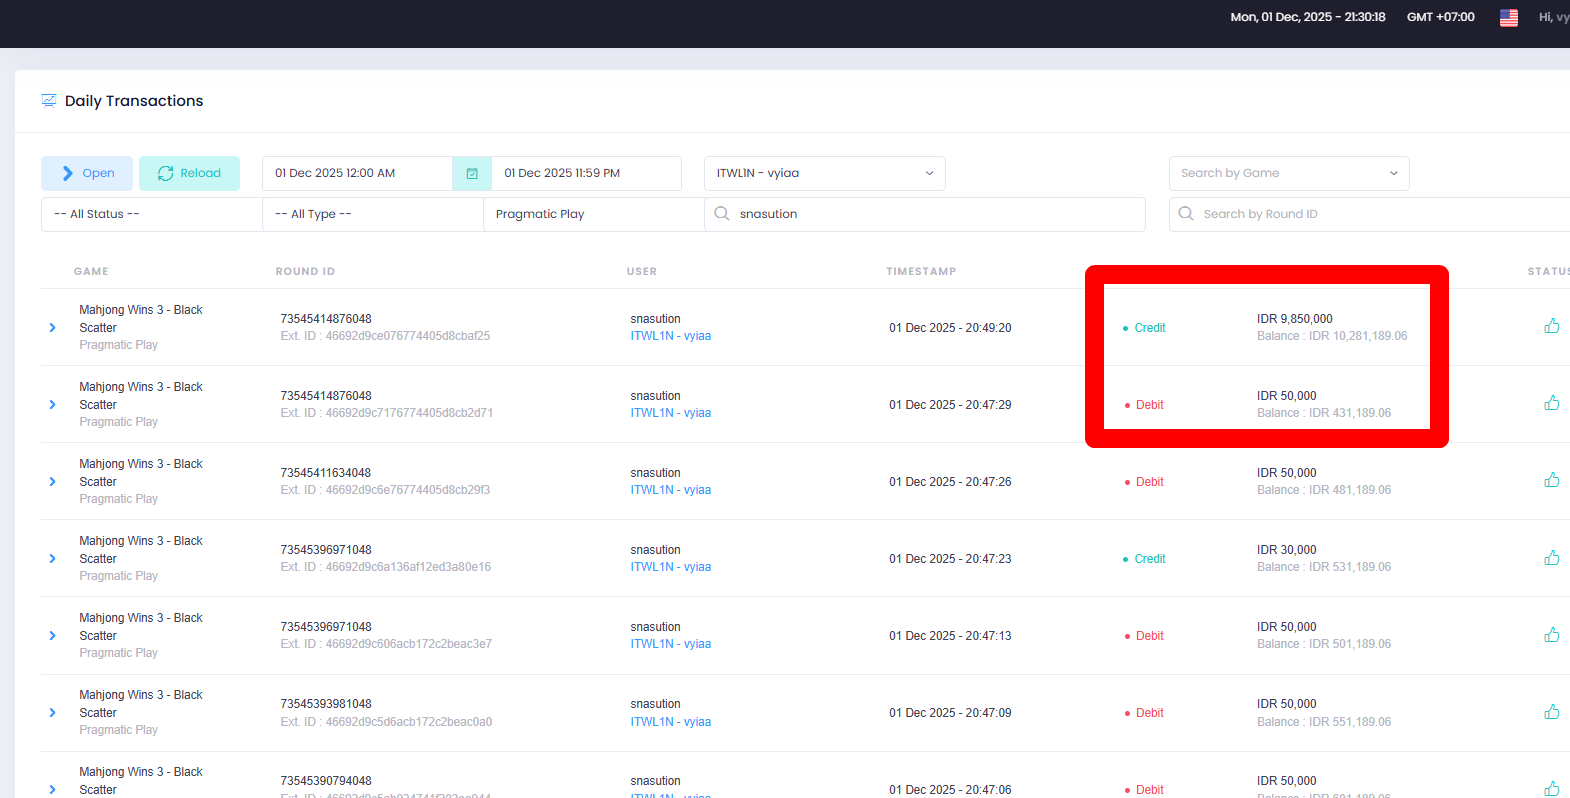The height and width of the screenshot is (798, 1570).
Task: Click thumbs-up icon for 20:47:26 row
Action: pos(1552,480)
